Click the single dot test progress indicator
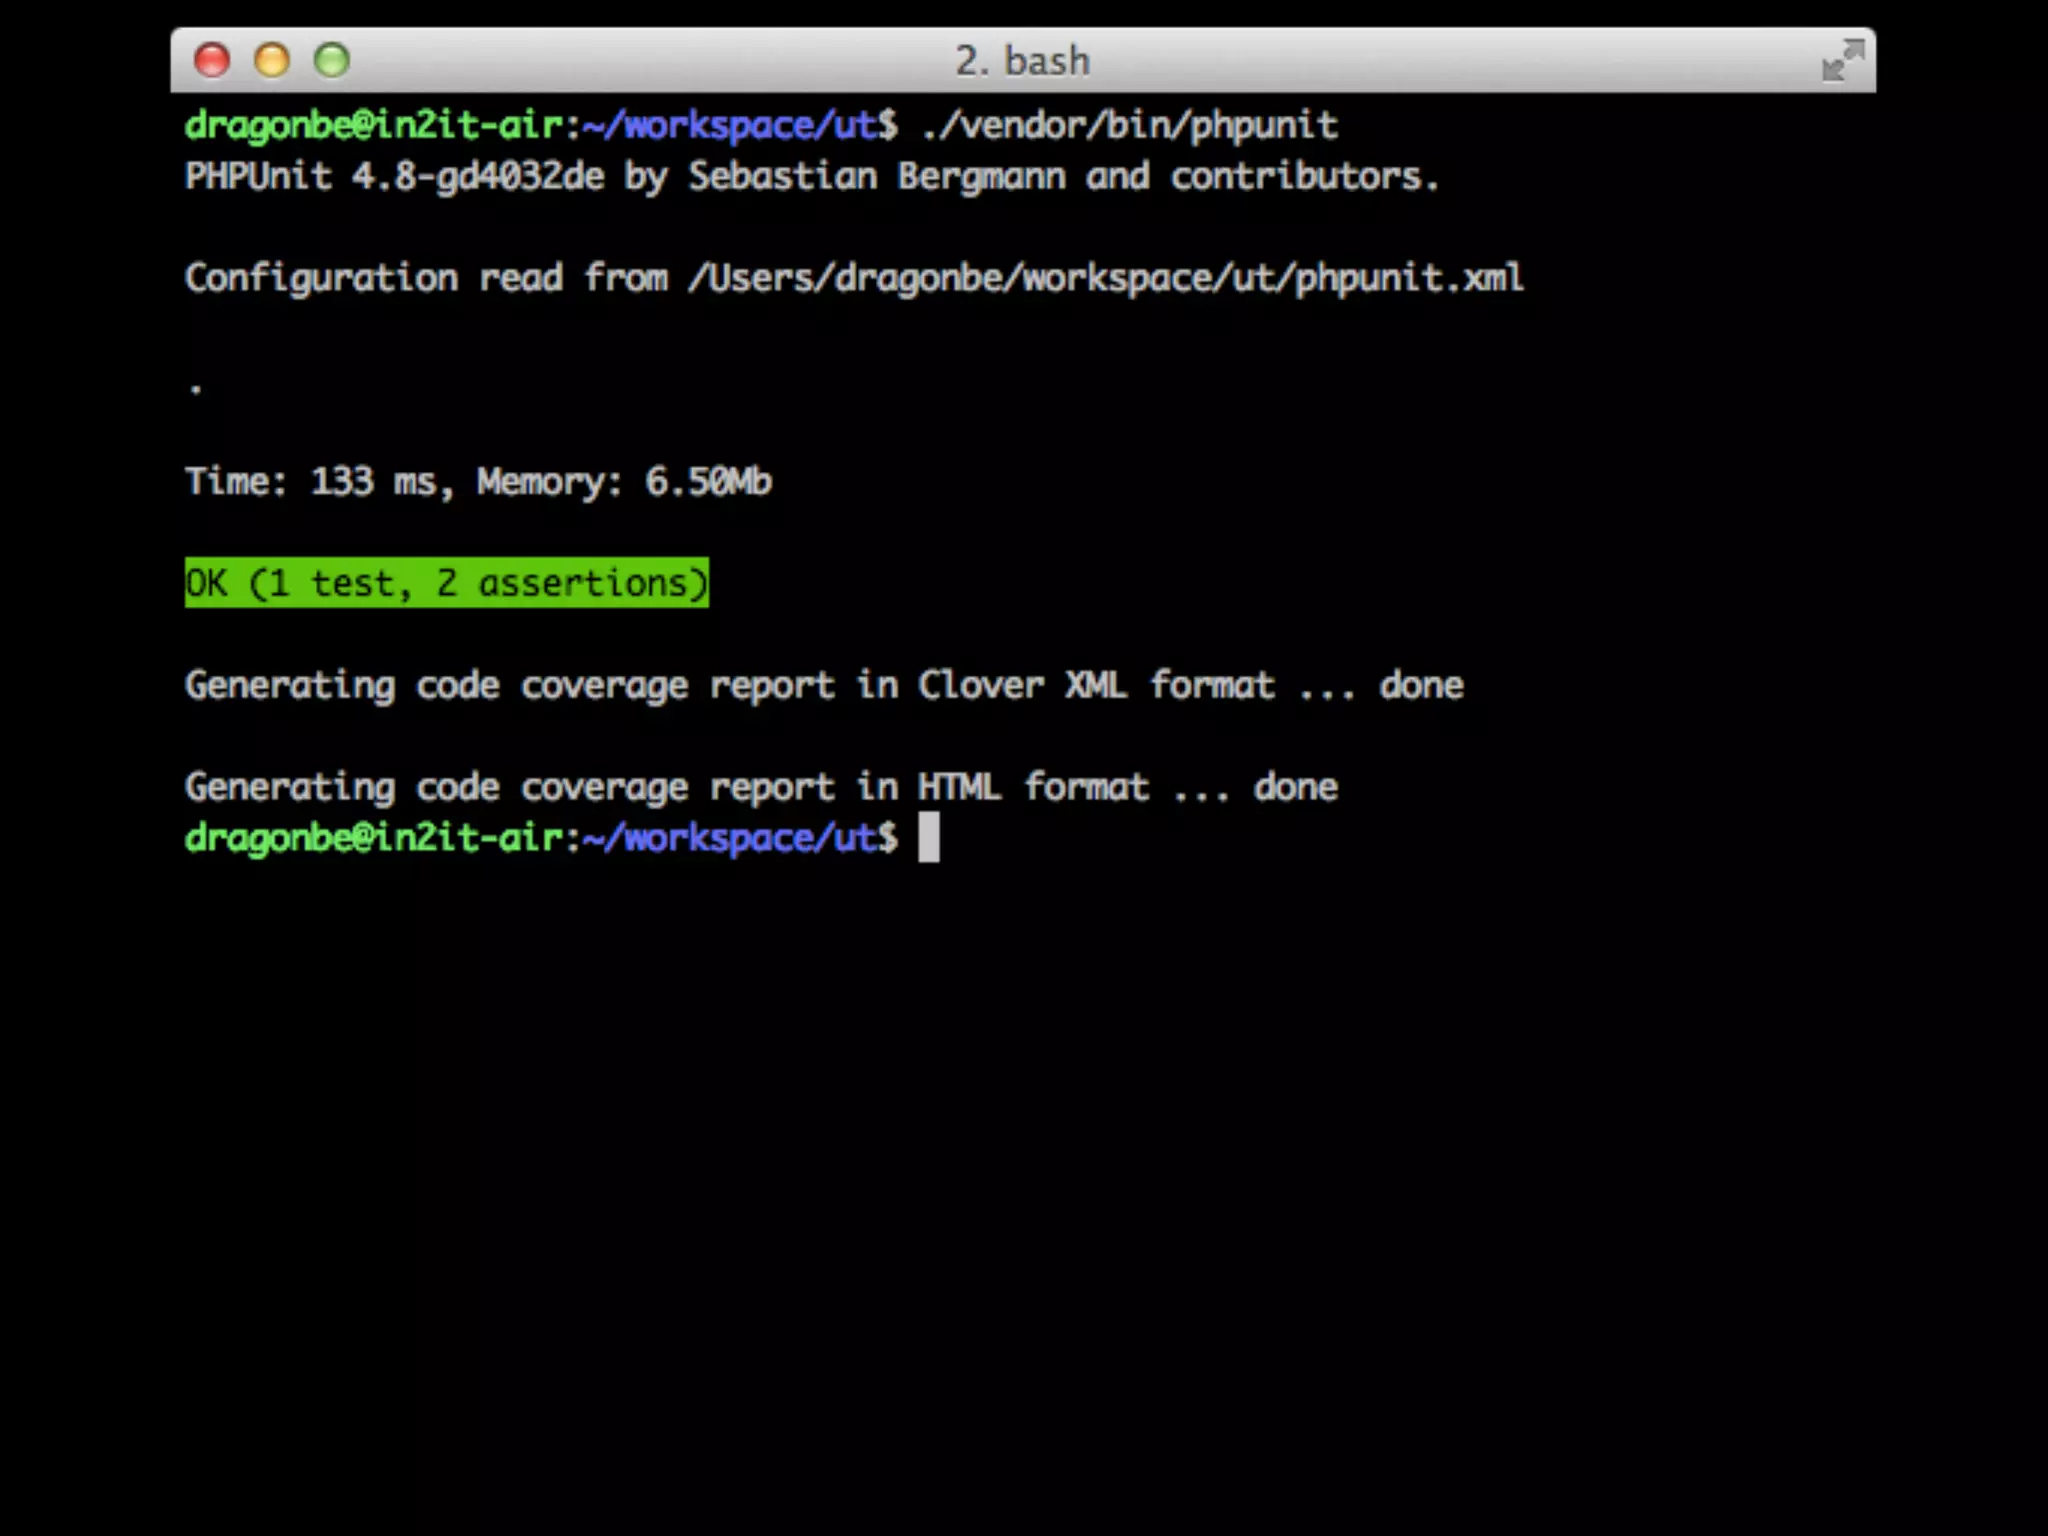Image resolution: width=2048 pixels, height=1536 pixels. click(196, 388)
